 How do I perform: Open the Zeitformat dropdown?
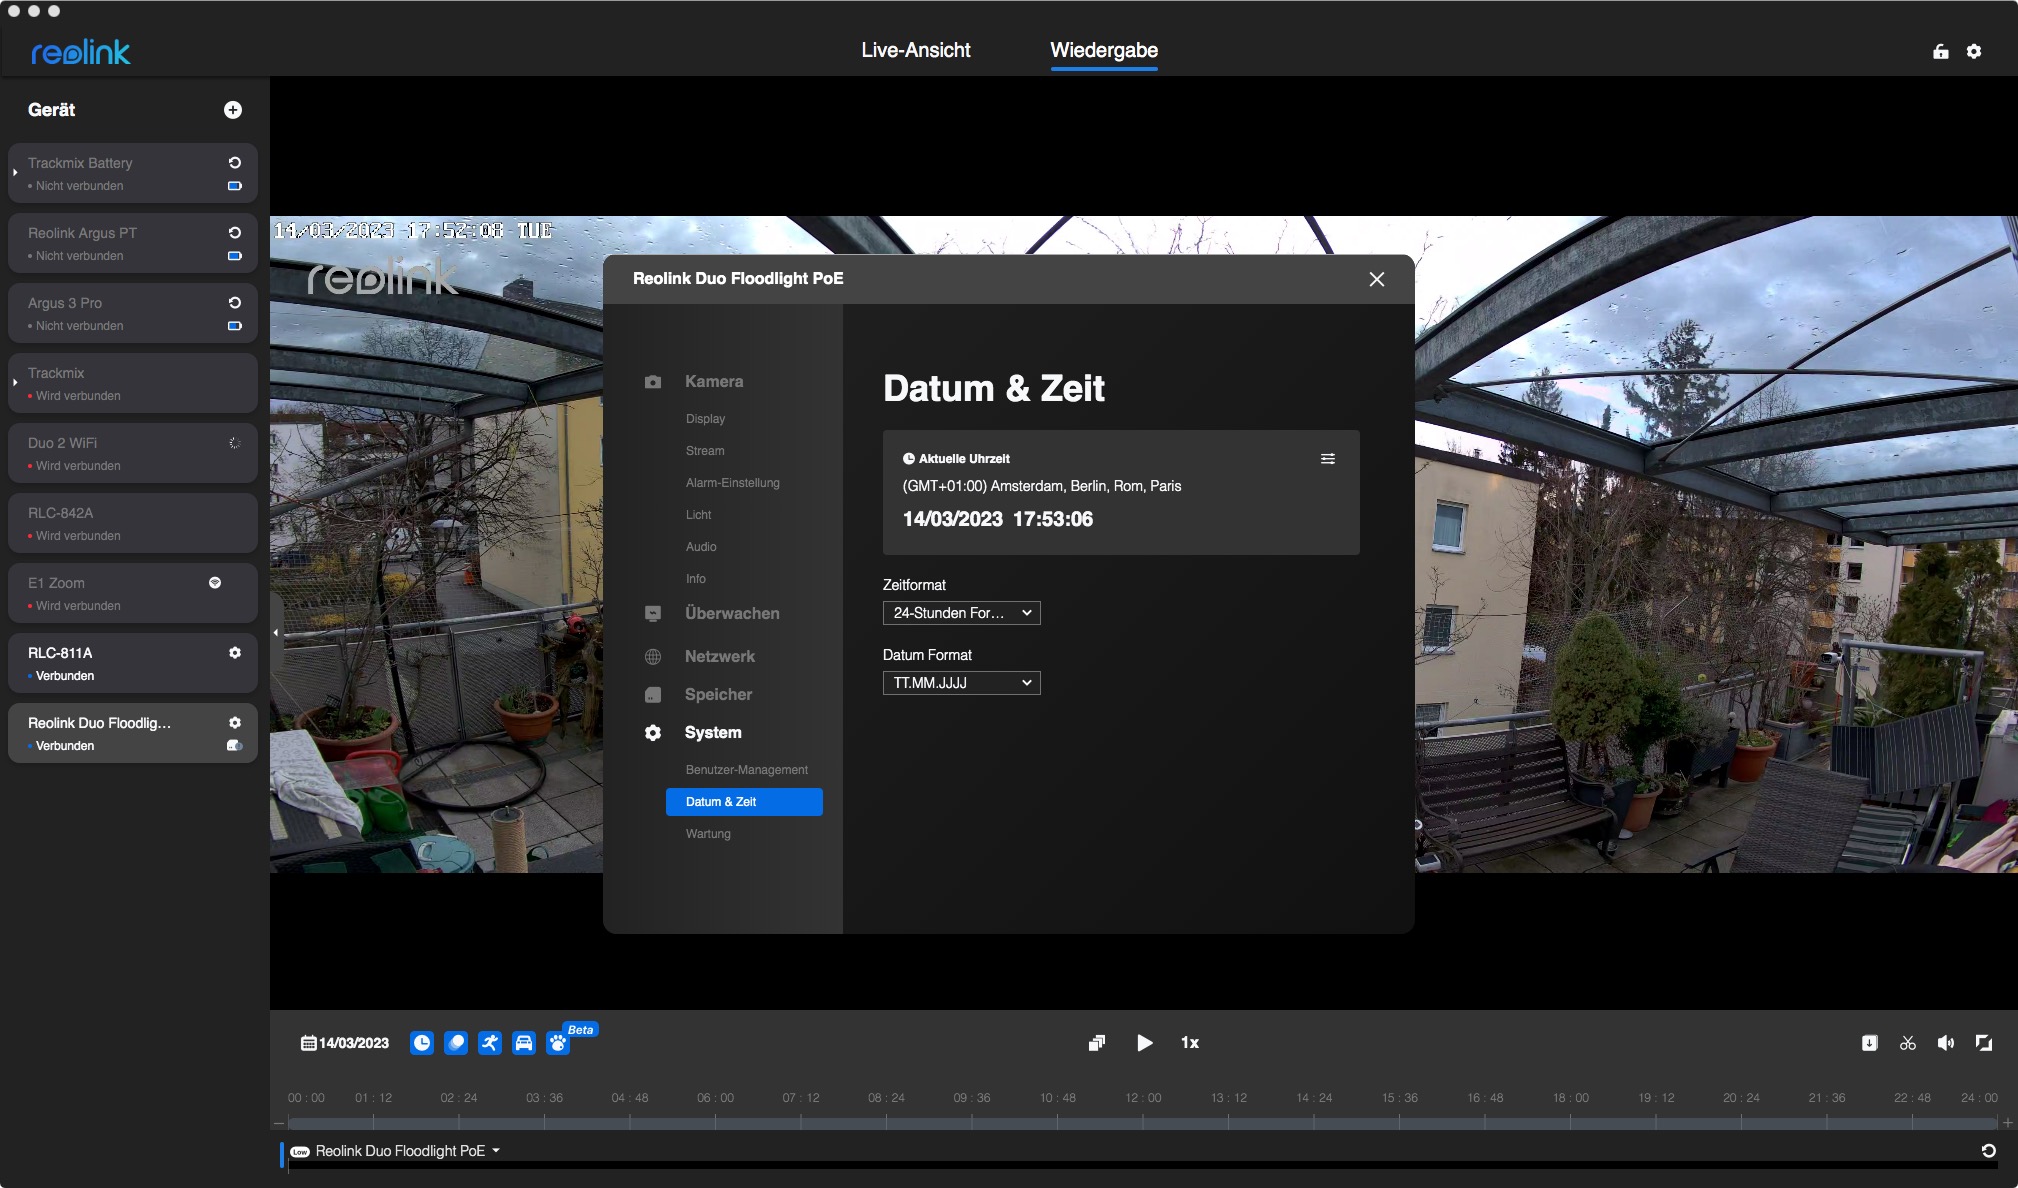[x=961, y=613]
